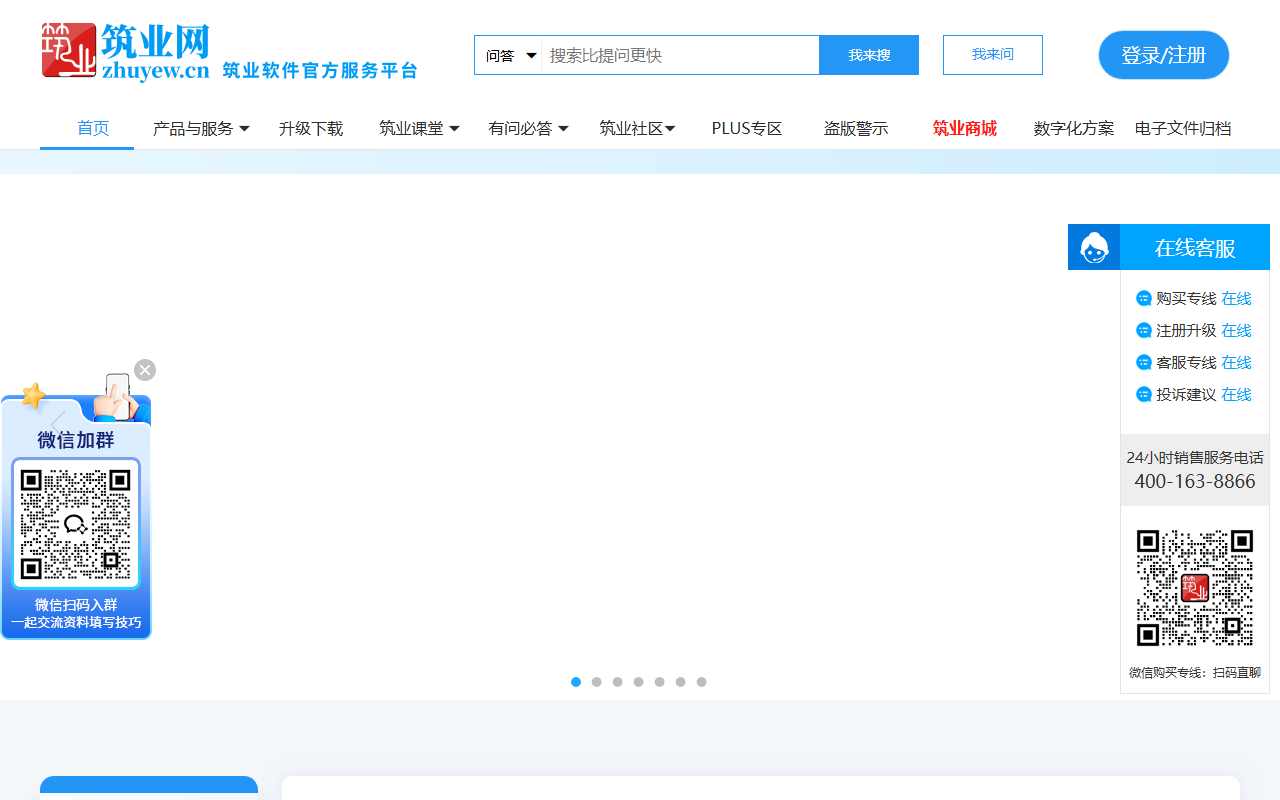Select the fourth carousel dot
The image size is (1280, 800).
[639, 682]
